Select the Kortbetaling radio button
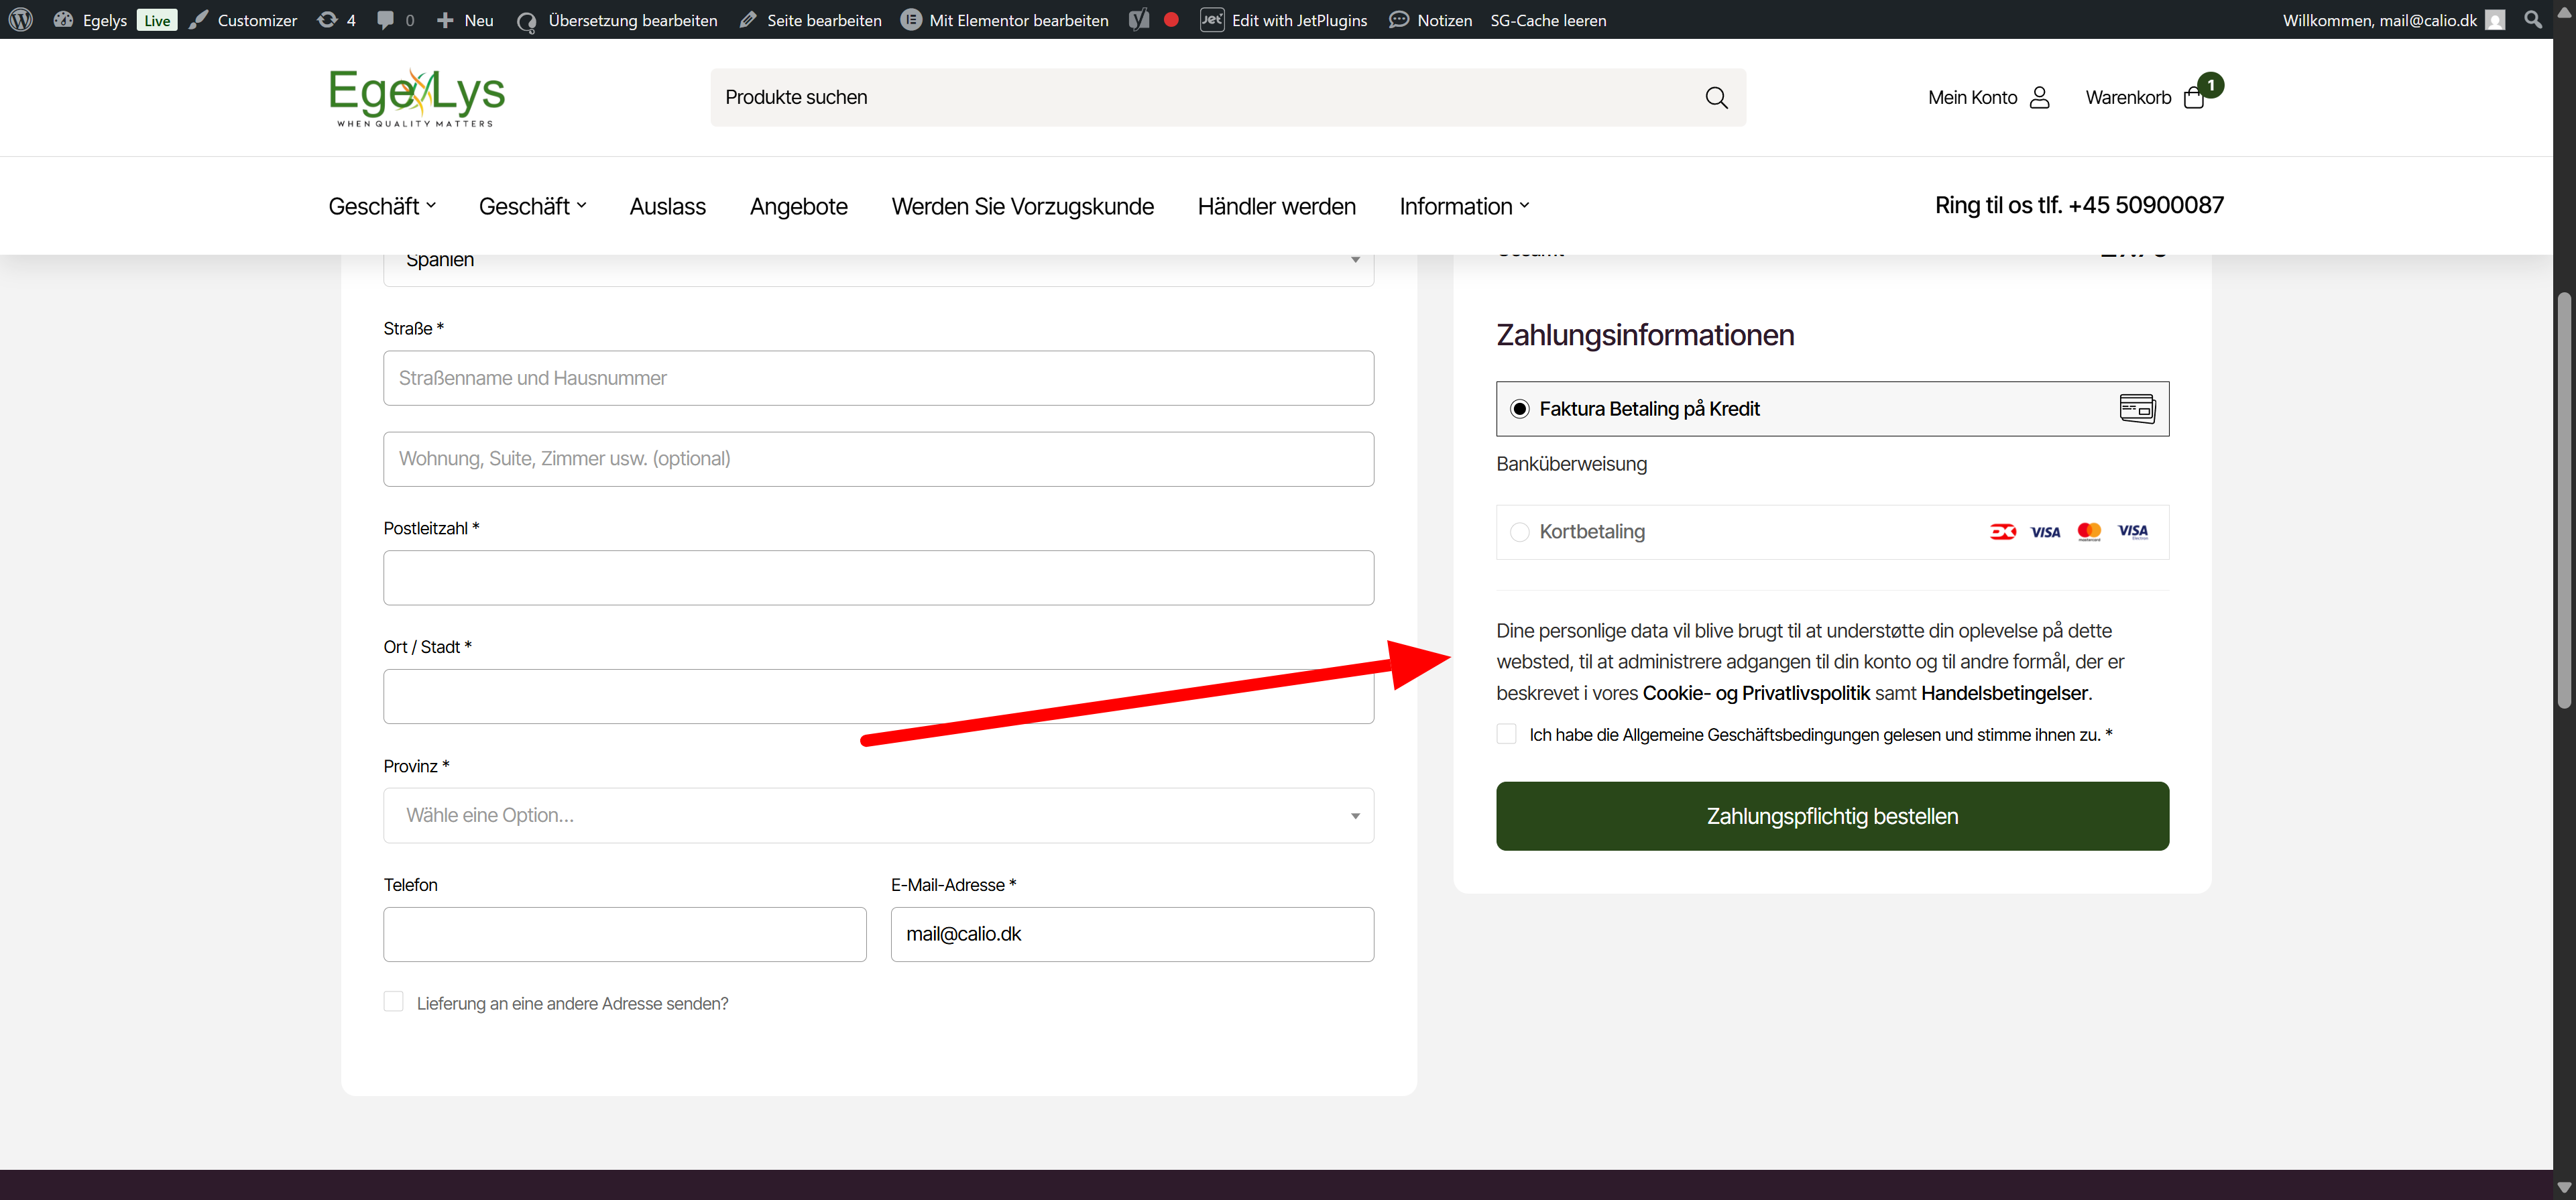 [1519, 532]
